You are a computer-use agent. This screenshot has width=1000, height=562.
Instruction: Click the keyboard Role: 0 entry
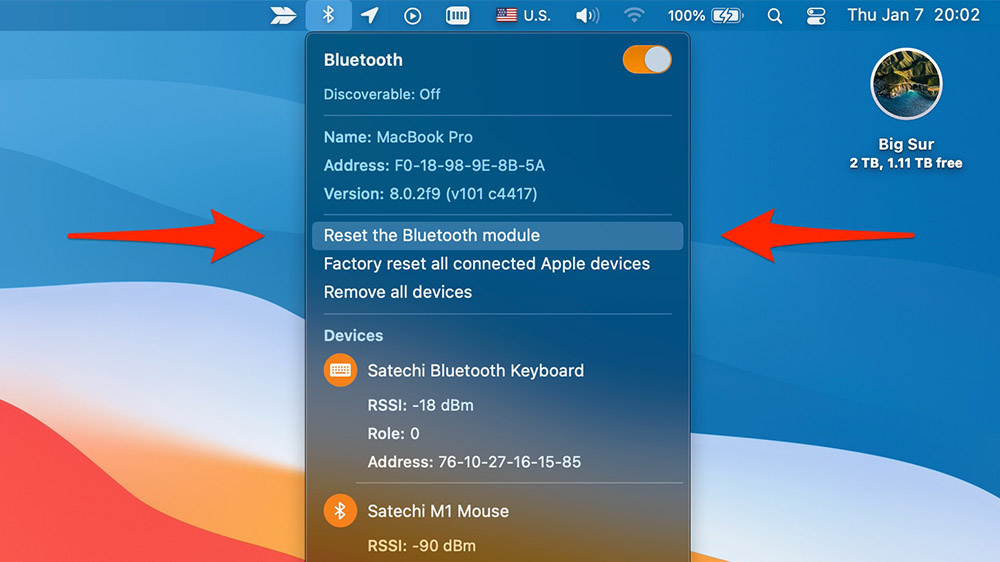pyautogui.click(x=393, y=434)
